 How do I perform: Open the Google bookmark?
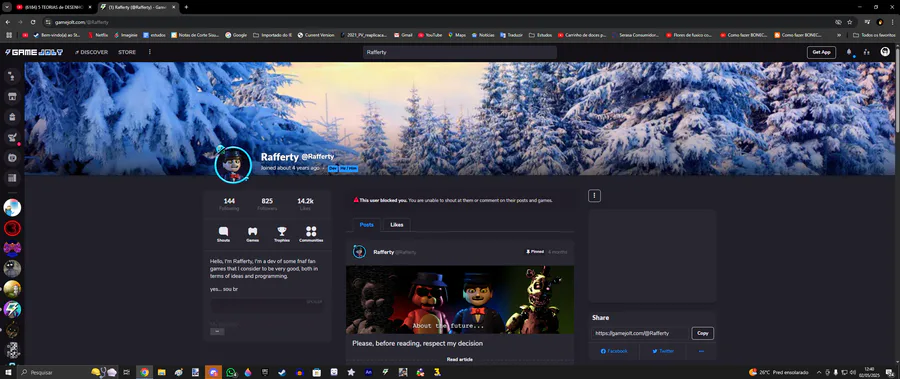pyautogui.click(x=236, y=35)
